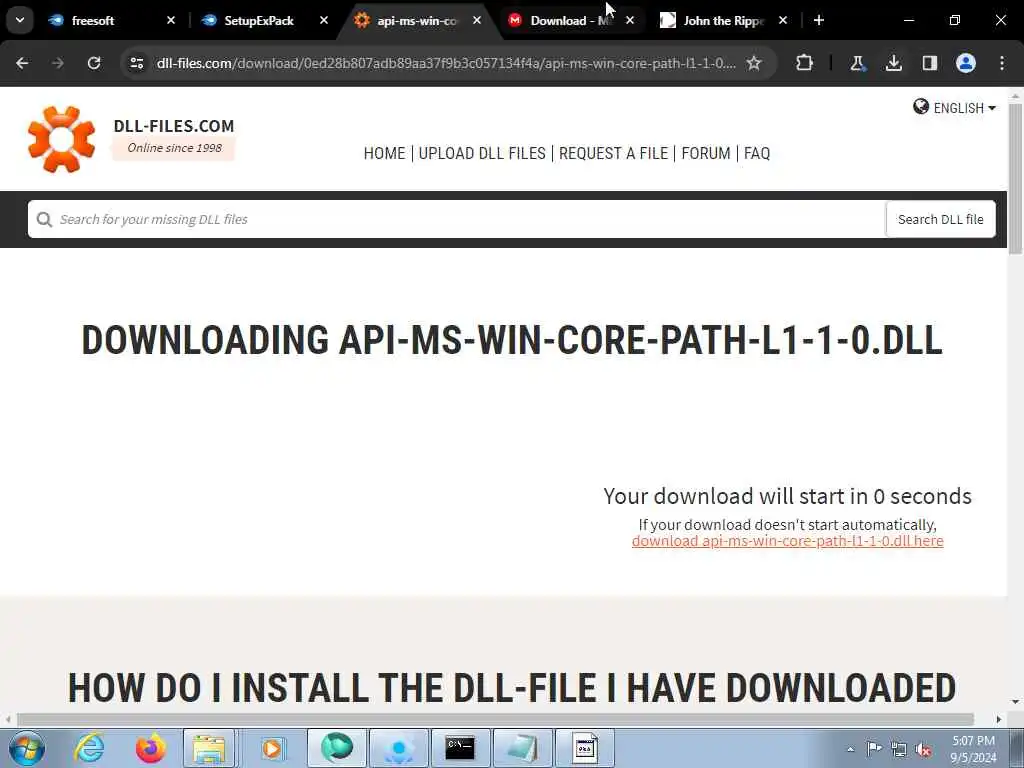This screenshot has height=768, width=1024.
Task: Open the tab search dropdown
Action: (20, 20)
